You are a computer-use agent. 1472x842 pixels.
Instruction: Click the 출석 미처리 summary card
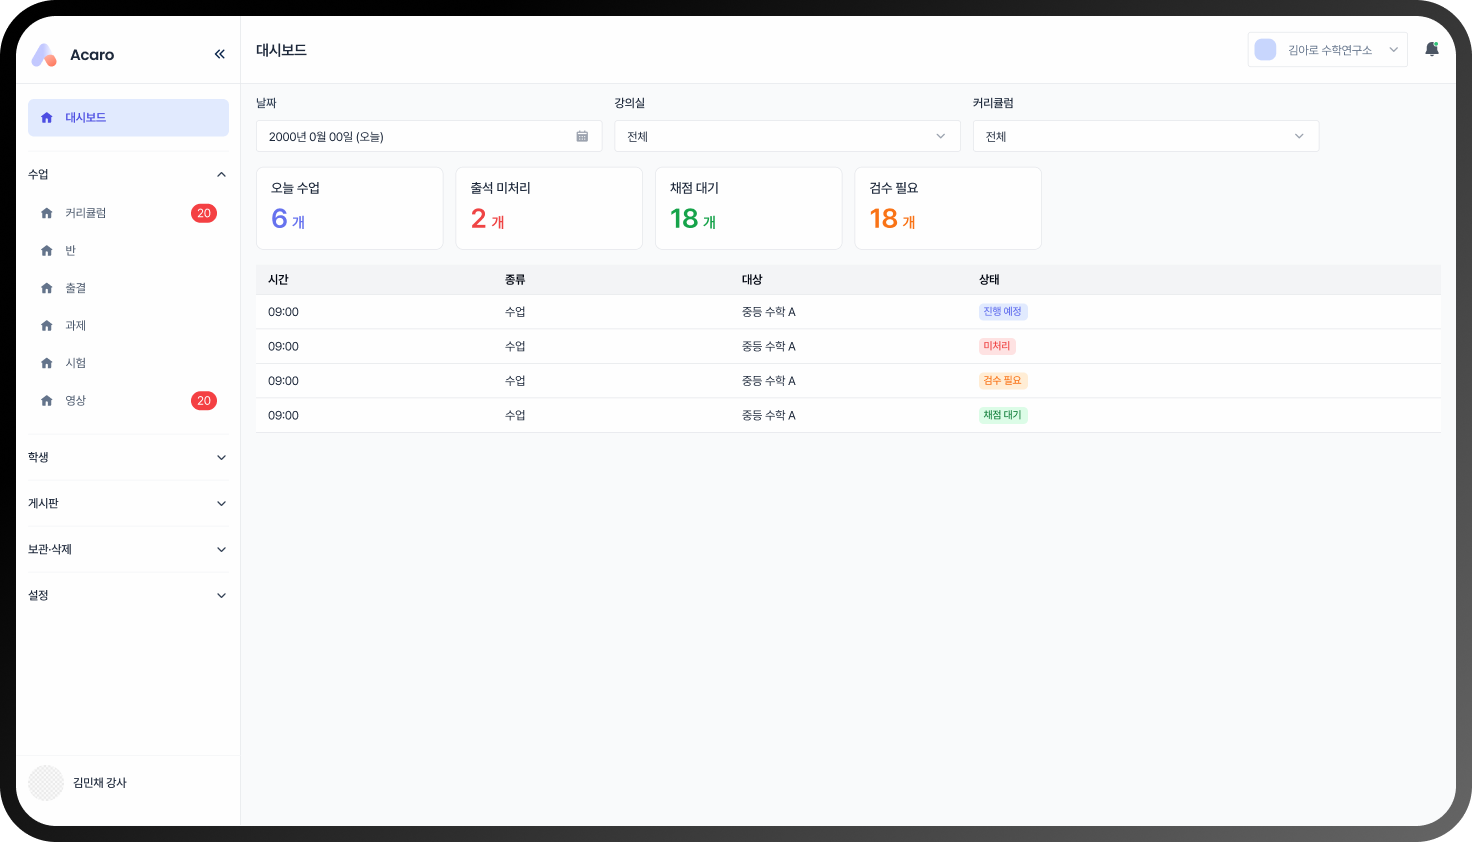[x=549, y=208]
